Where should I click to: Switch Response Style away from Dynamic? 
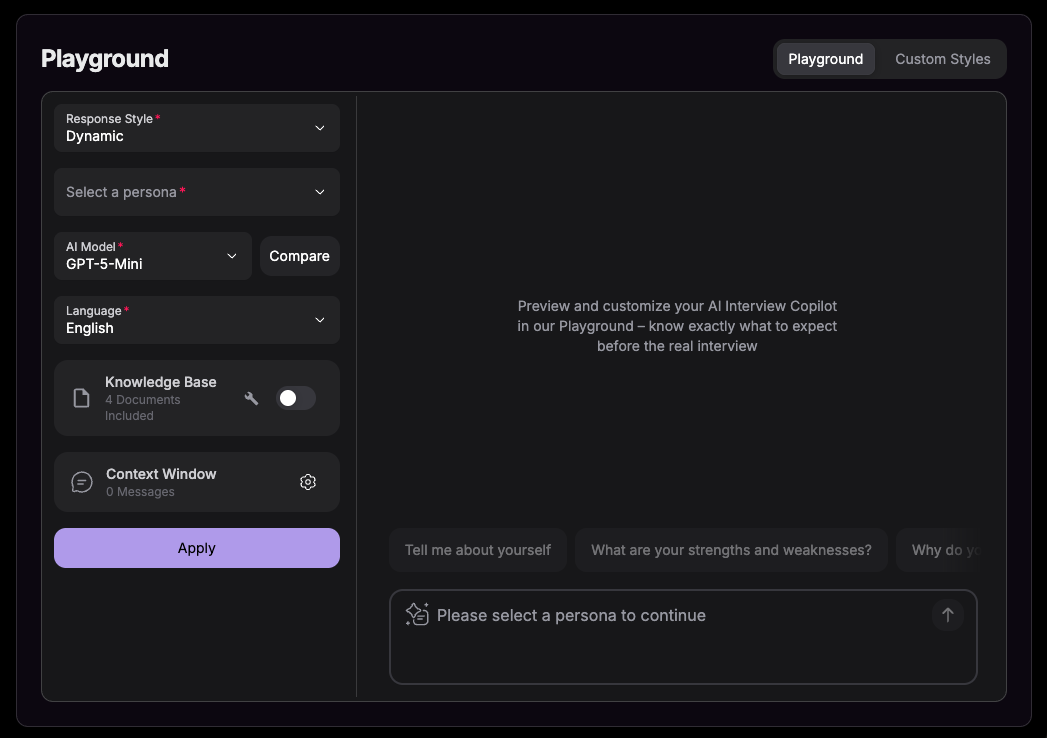(196, 128)
